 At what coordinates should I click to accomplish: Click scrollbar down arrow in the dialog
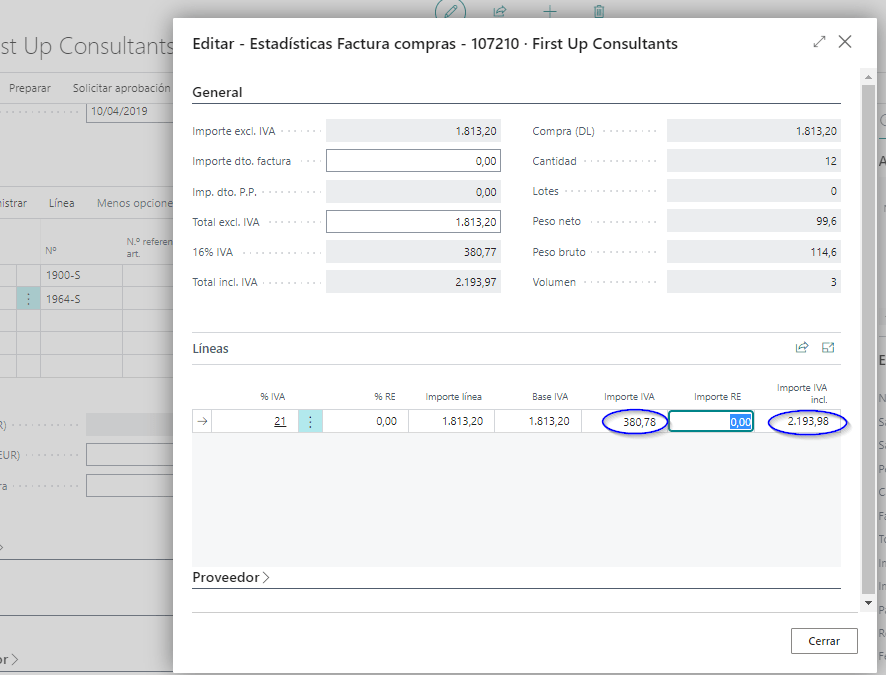[x=868, y=603]
